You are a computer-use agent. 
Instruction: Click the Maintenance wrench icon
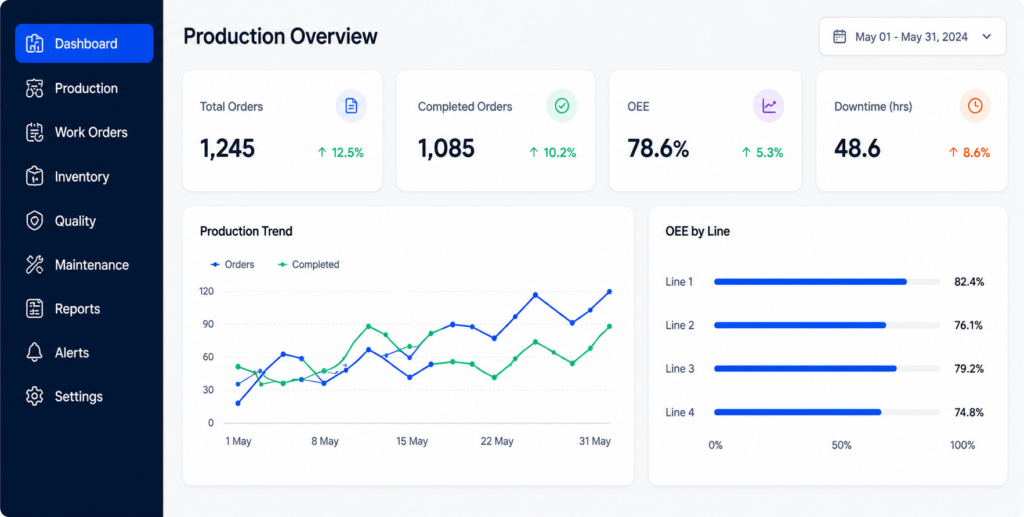coord(35,265)
